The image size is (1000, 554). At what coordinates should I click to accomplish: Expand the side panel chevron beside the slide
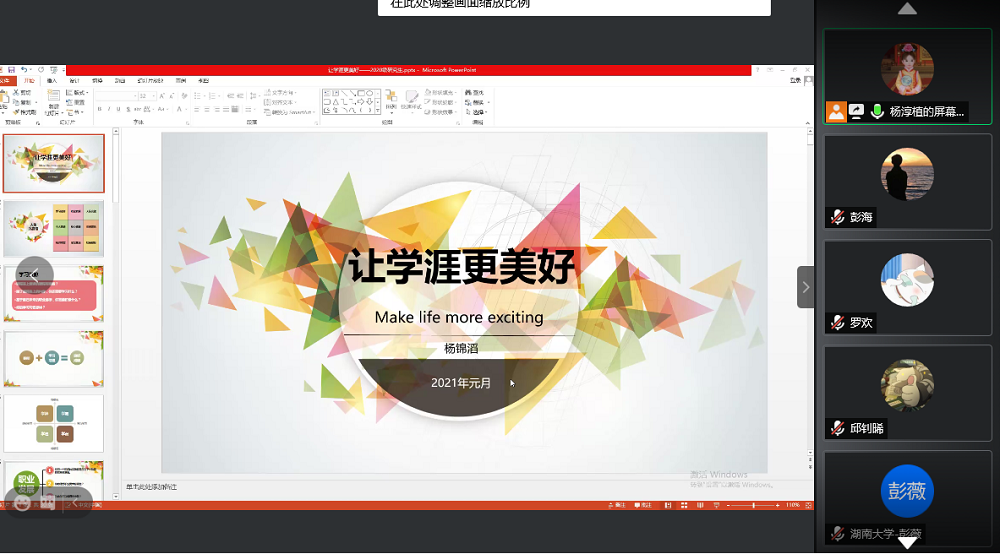(805, 287)
